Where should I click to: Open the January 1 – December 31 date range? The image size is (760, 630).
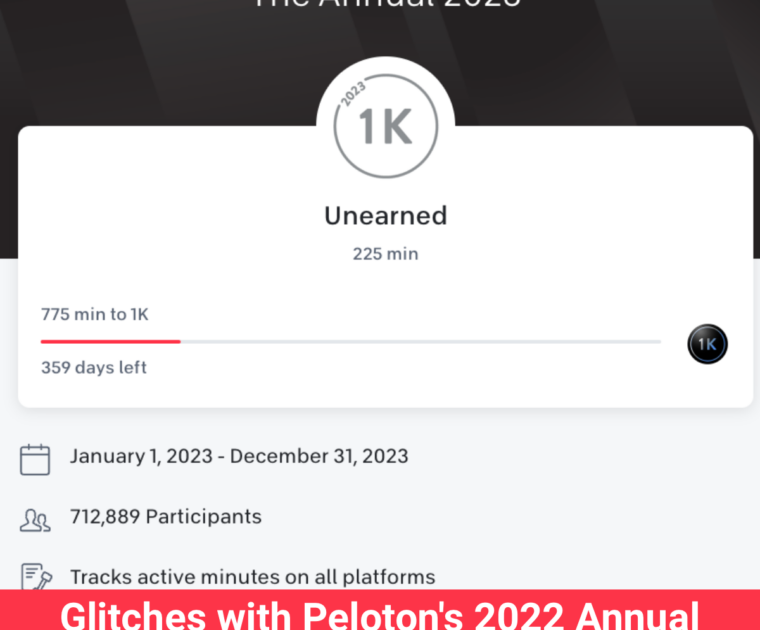[x=239, y=456]
